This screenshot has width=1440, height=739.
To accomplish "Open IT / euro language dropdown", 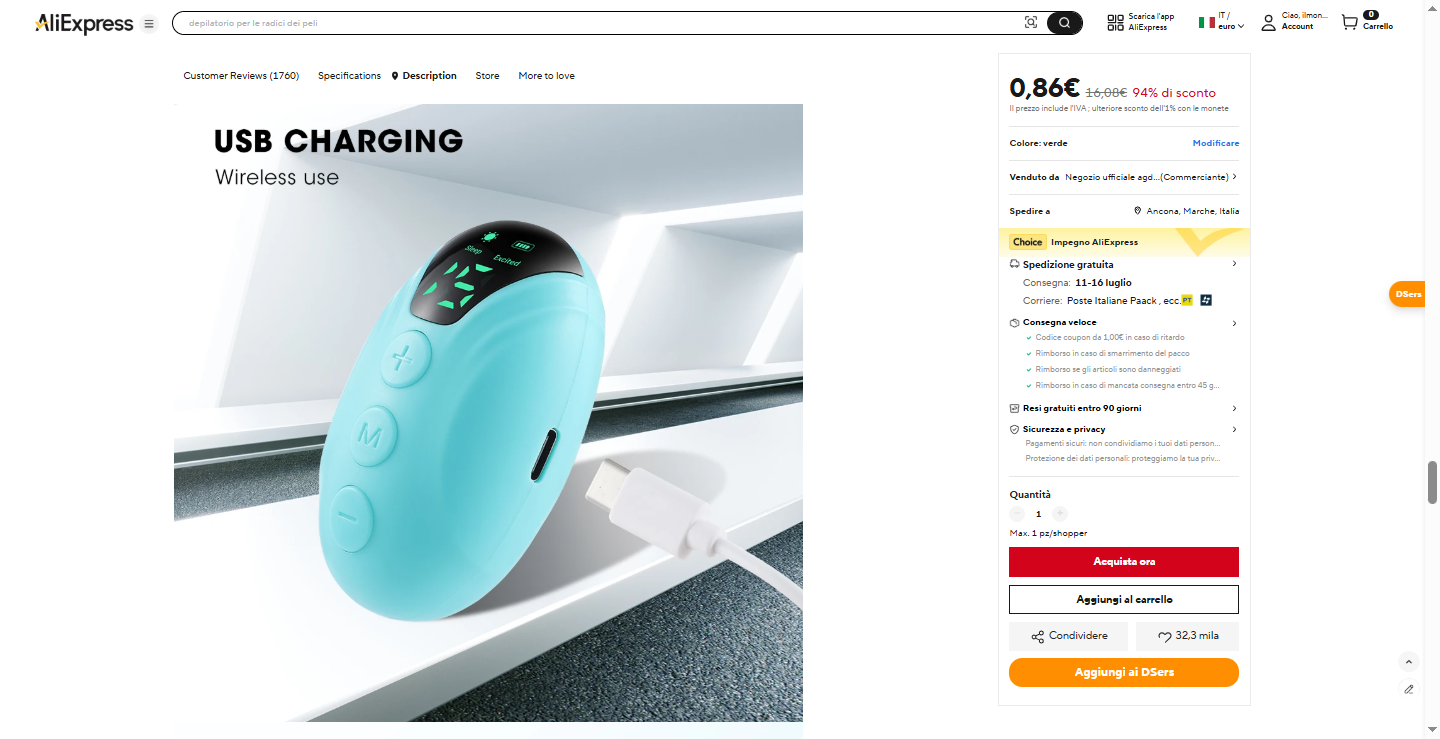I will point(1222,22).
